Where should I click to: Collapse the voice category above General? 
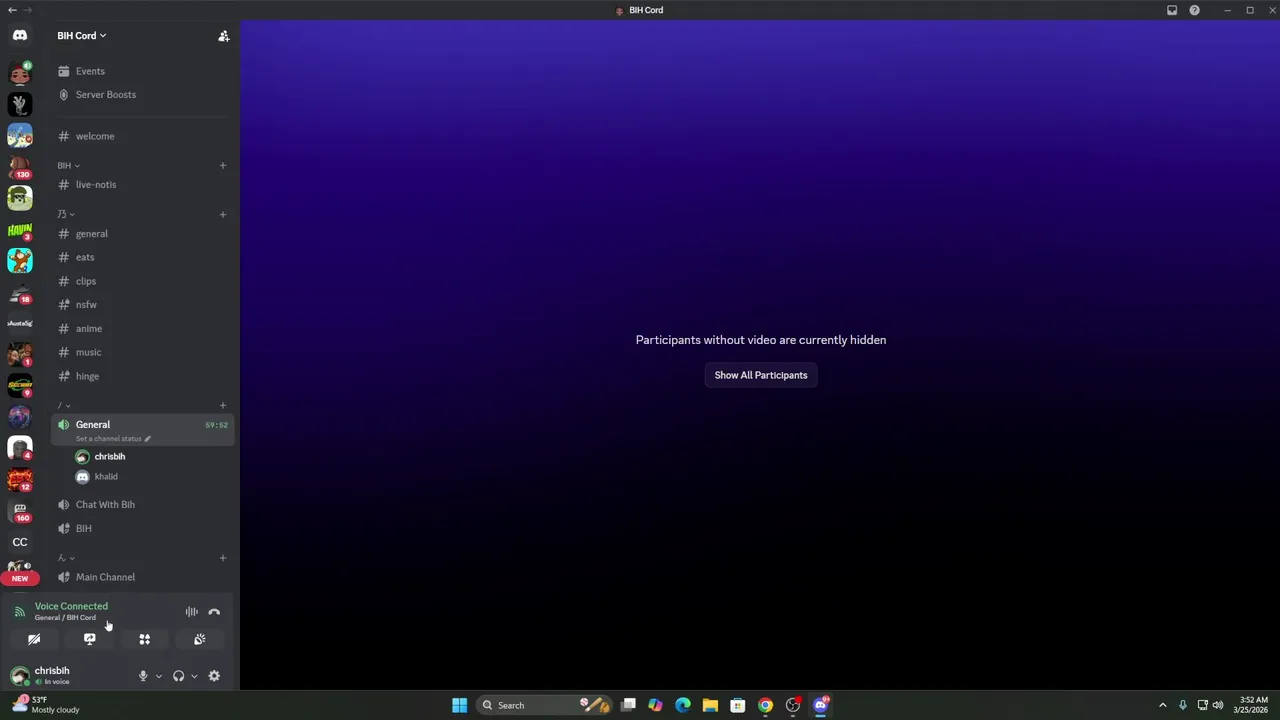pos(64,405)
